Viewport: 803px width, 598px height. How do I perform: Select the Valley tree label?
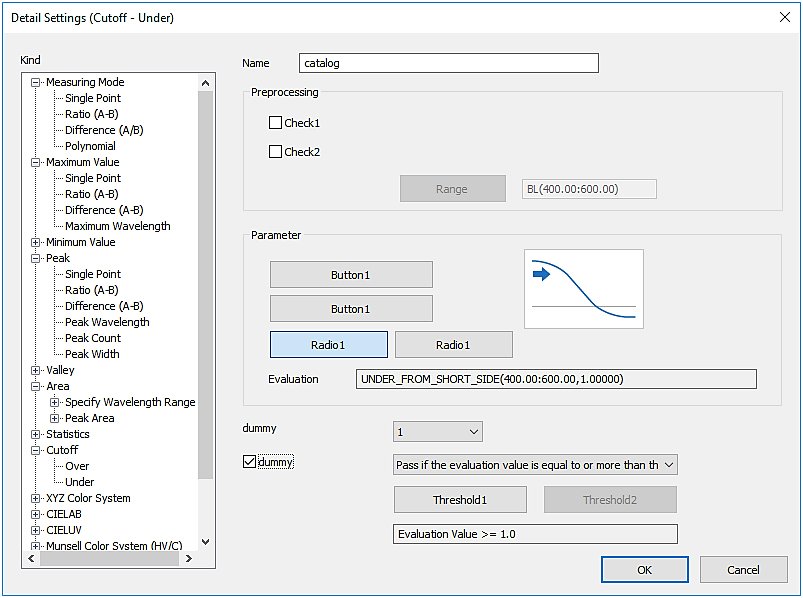60,370
